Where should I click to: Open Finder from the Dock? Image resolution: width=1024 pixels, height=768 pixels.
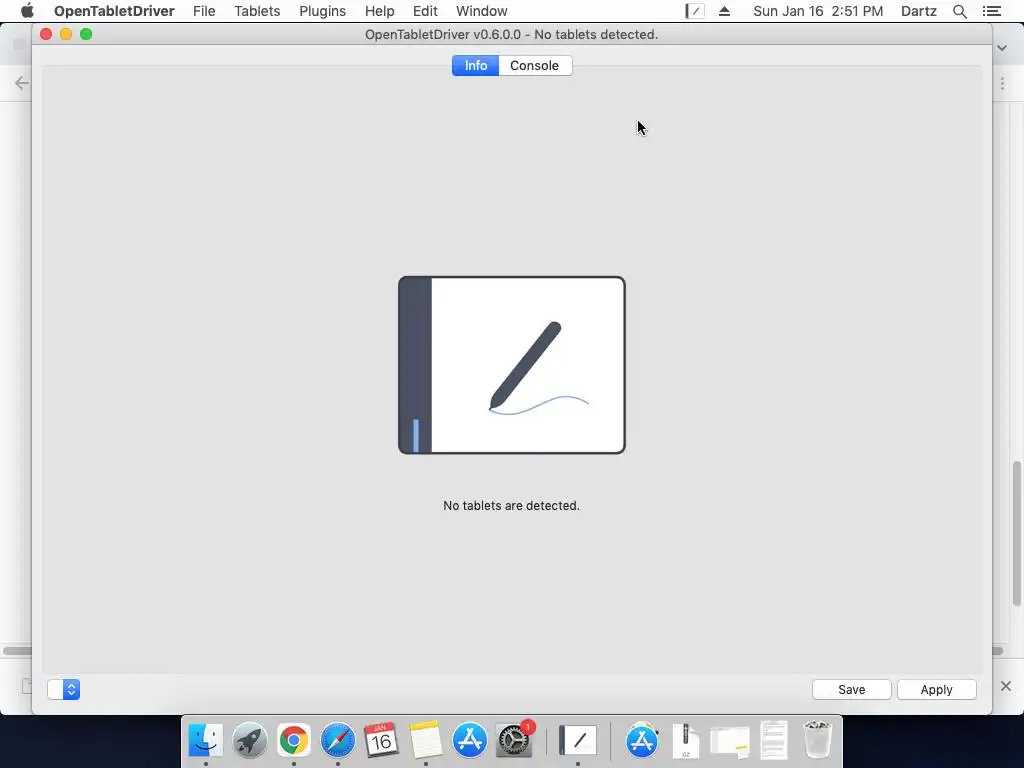[x=206, y=740]
